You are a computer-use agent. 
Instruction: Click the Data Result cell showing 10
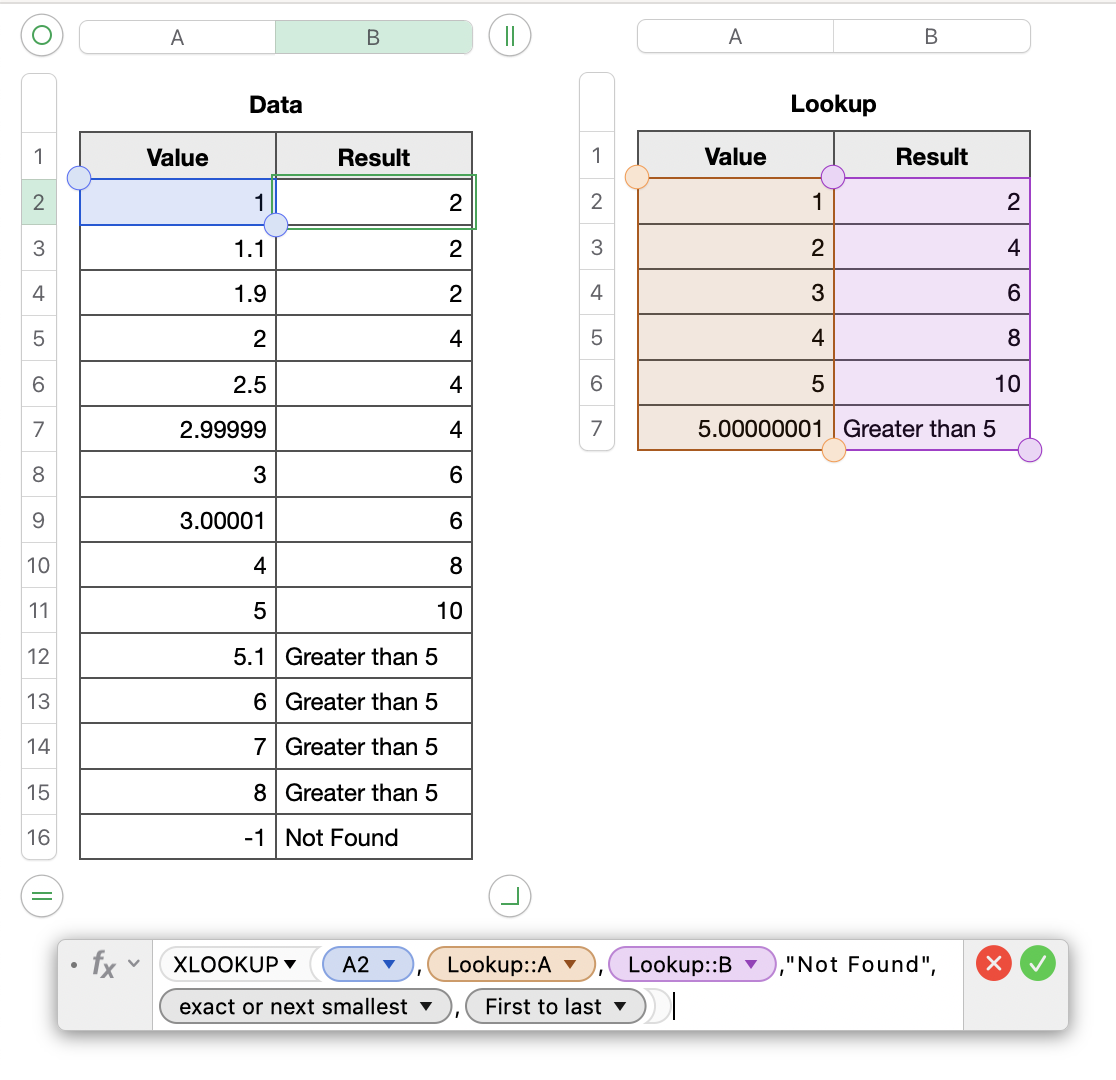(x=374, y=610)
